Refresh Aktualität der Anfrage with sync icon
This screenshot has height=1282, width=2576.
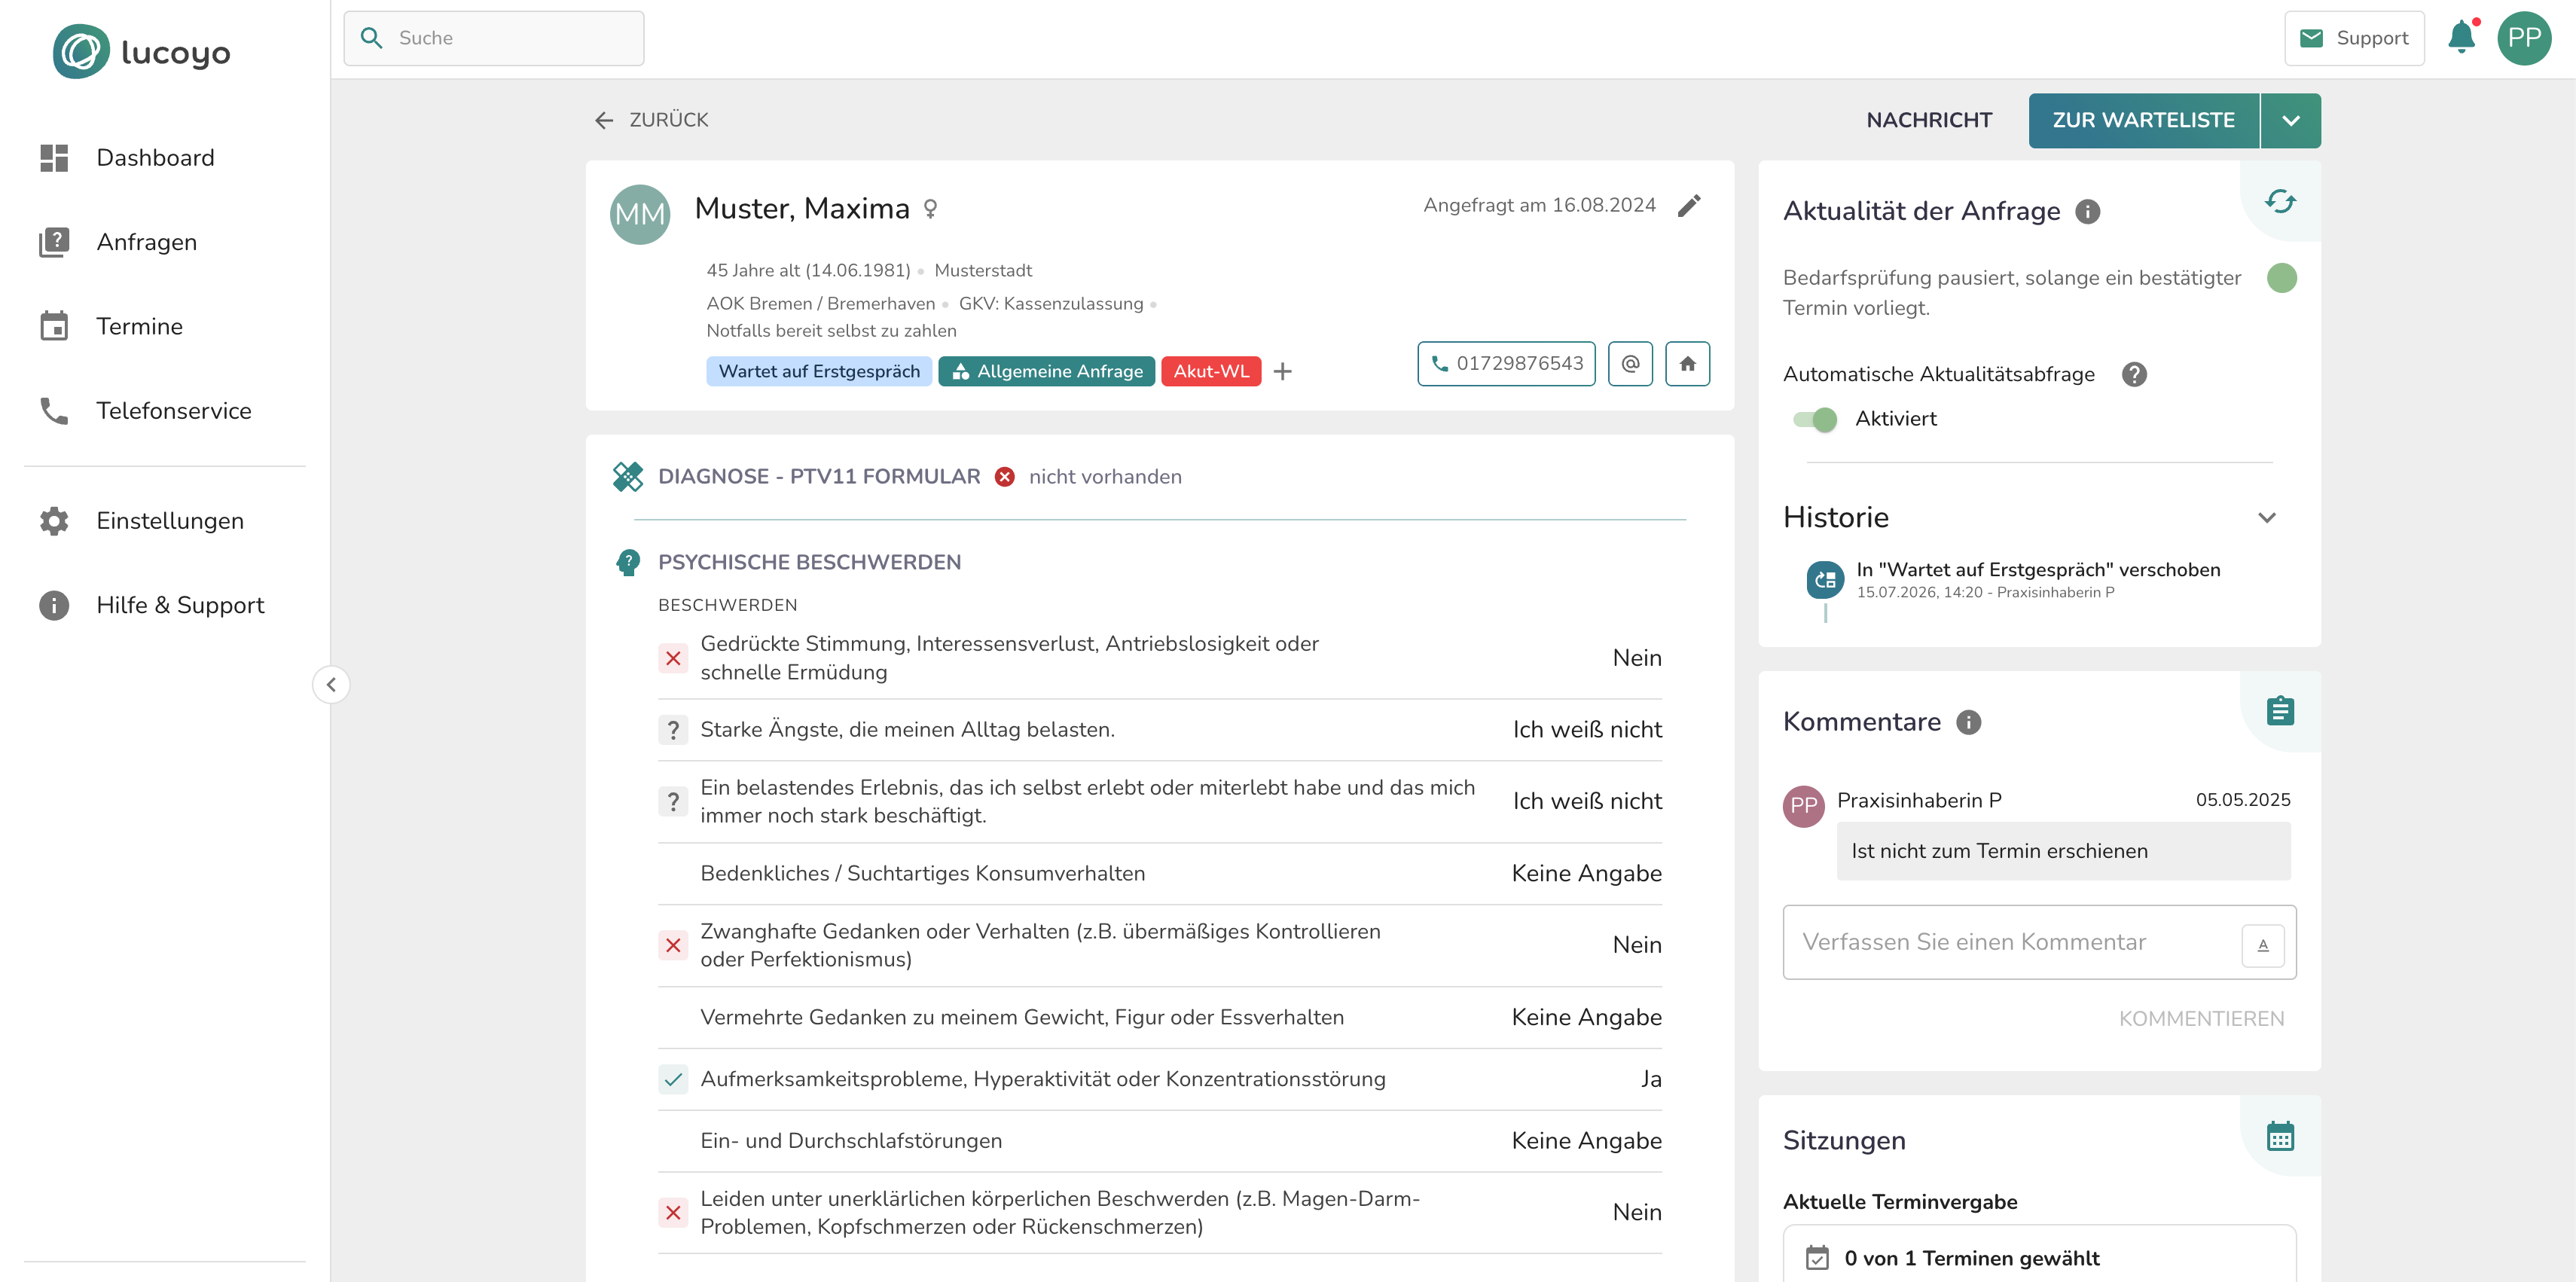[2280, 201]
